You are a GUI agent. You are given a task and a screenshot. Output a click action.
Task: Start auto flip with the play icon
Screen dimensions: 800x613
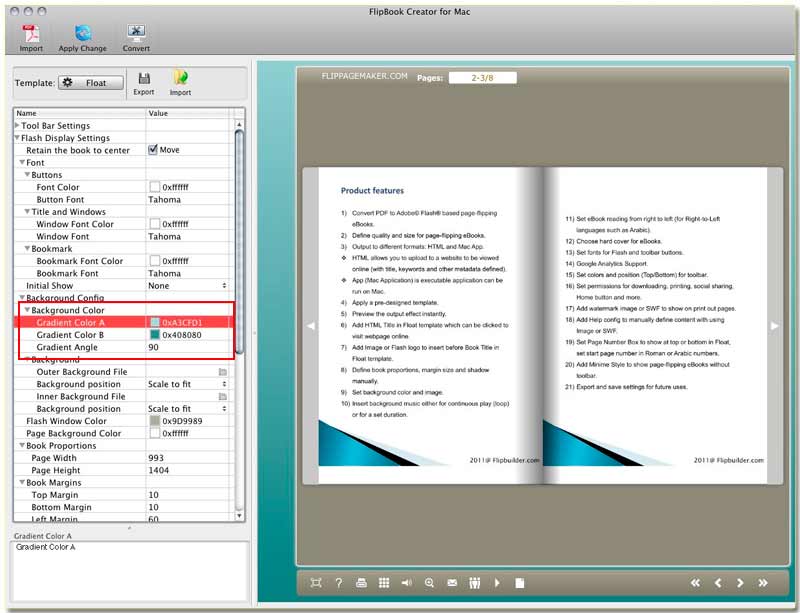click(x=497, y=583)
